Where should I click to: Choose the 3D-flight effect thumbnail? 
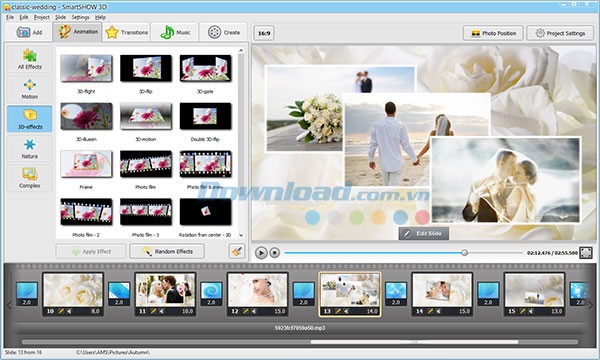pyautogui.click(x=86, y=68)
